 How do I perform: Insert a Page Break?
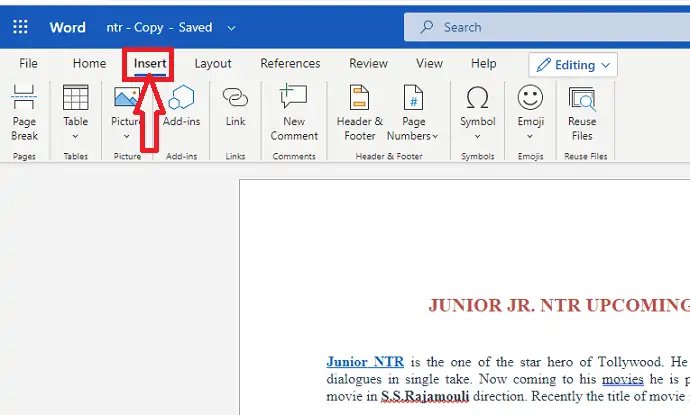click(x=24, y=113)
